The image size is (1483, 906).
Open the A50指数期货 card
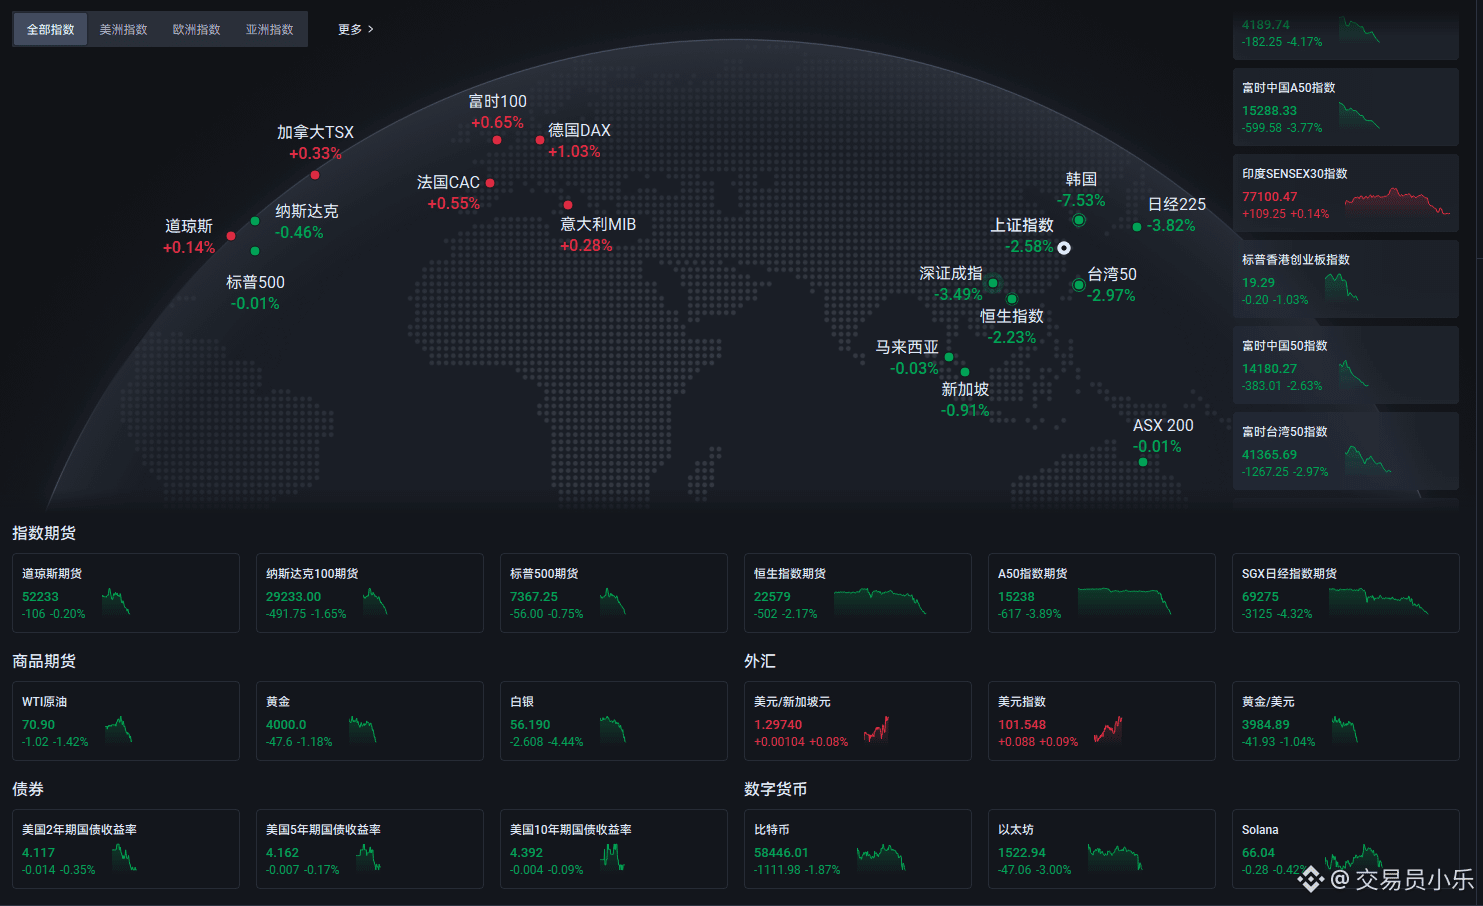click(x=1102, y=593)
